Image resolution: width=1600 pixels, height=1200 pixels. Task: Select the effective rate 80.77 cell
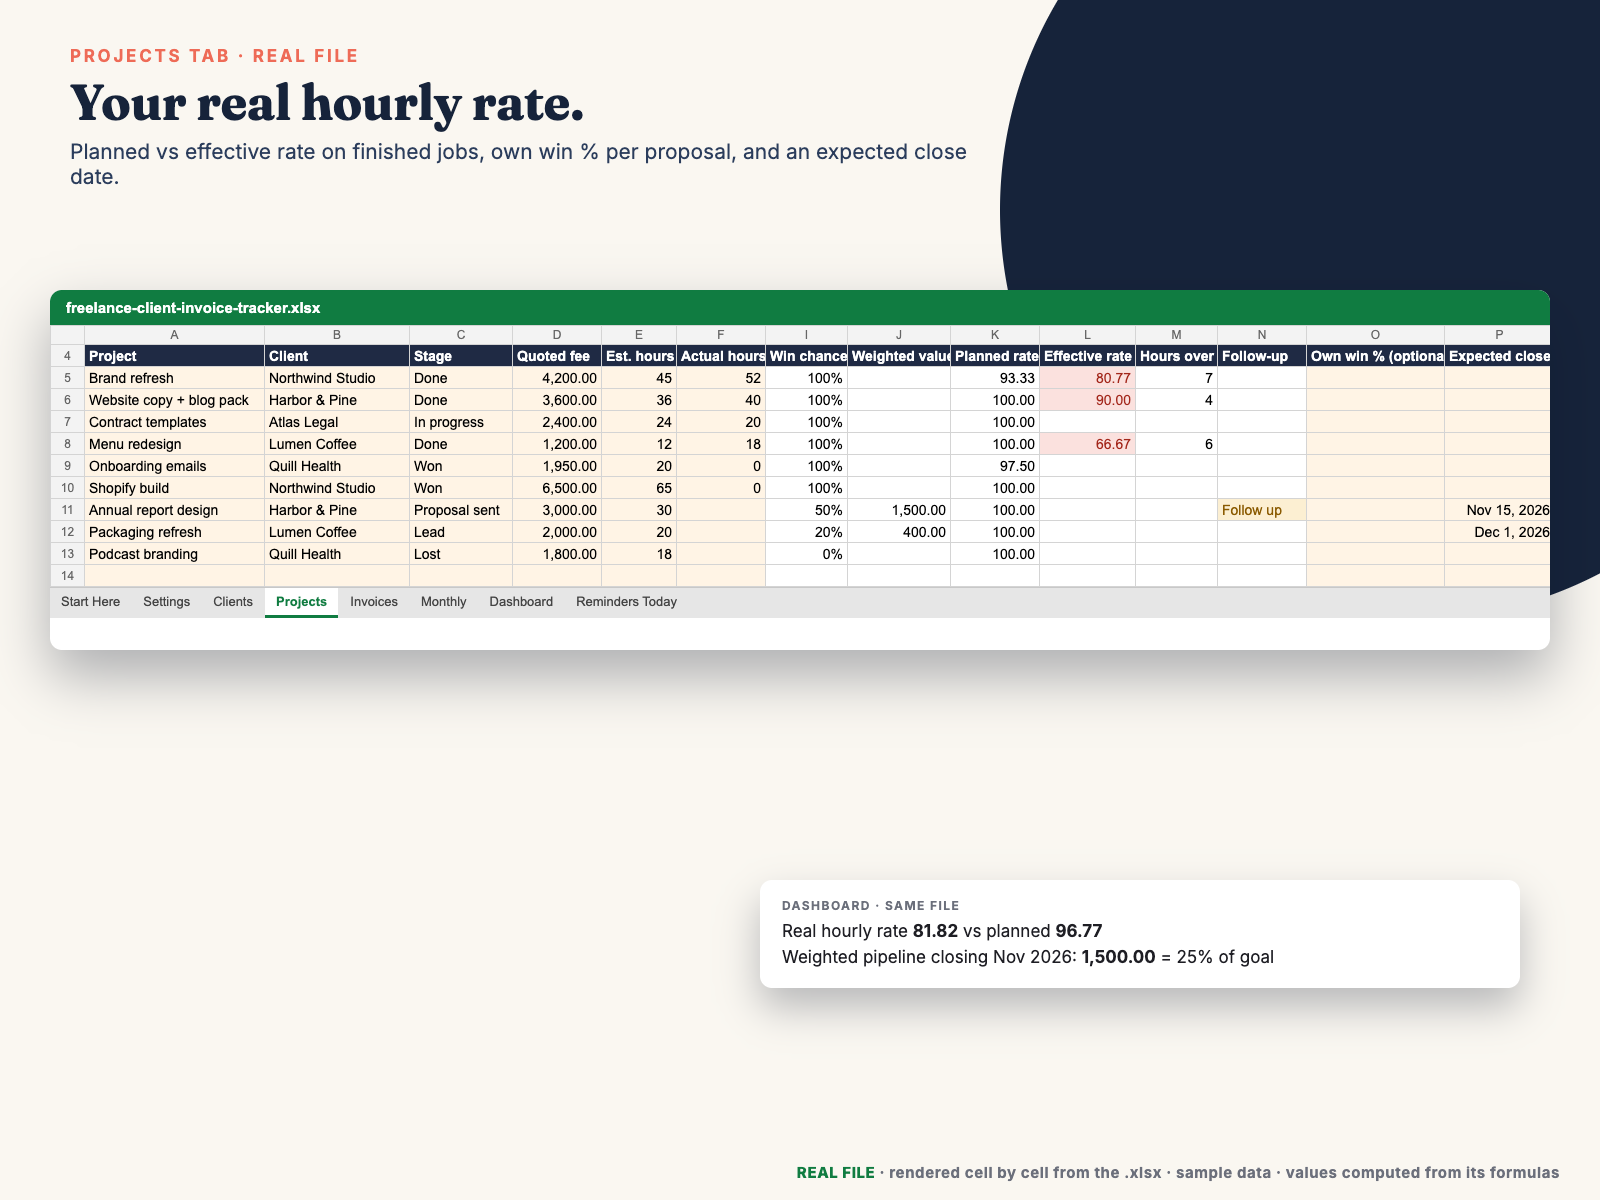click(x=1087, y=378)
